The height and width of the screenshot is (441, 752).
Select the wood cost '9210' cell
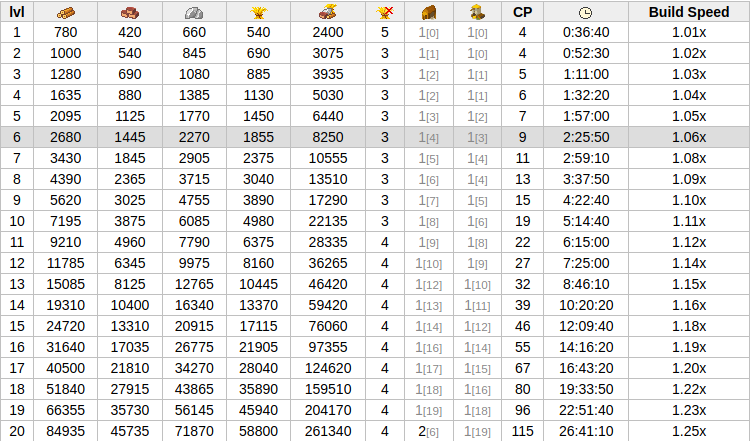(x=66, y=243)
